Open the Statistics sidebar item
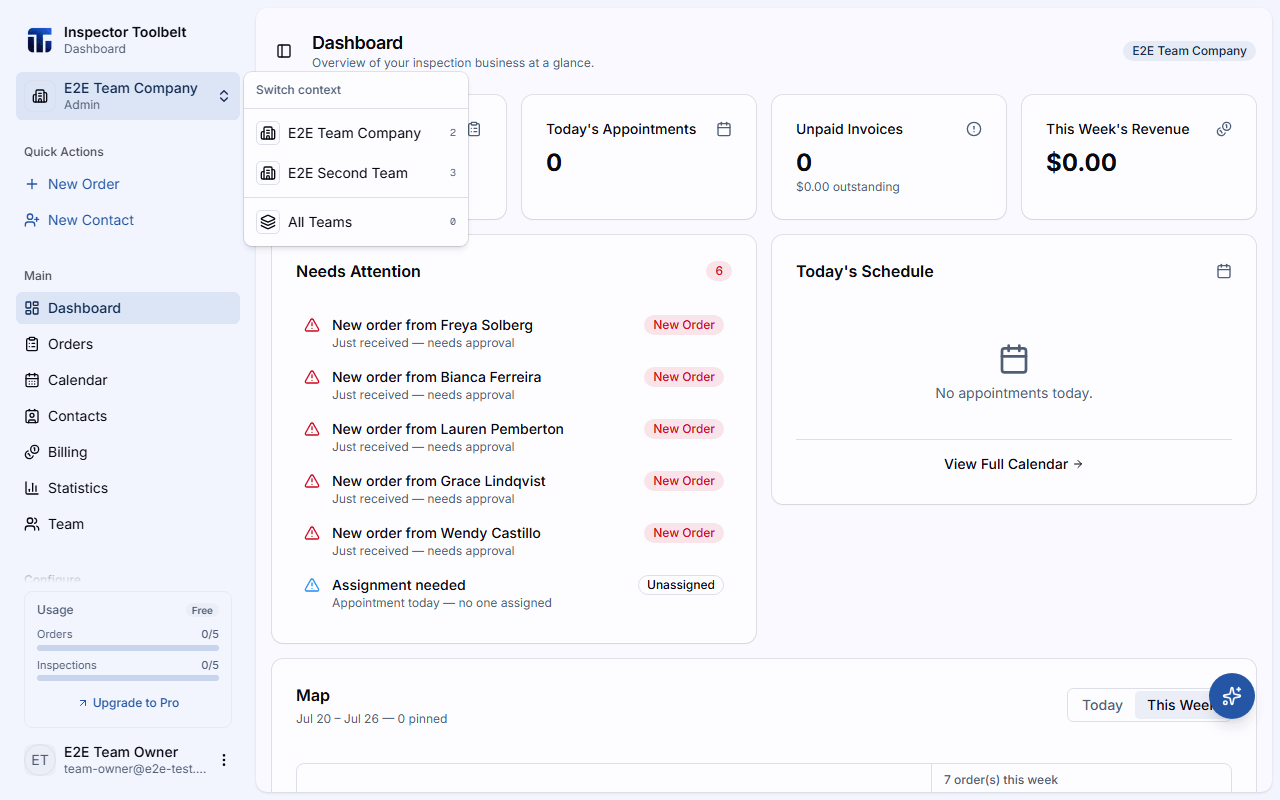Viewport: 1280px width, 800px height. click(x=128, y=488)
